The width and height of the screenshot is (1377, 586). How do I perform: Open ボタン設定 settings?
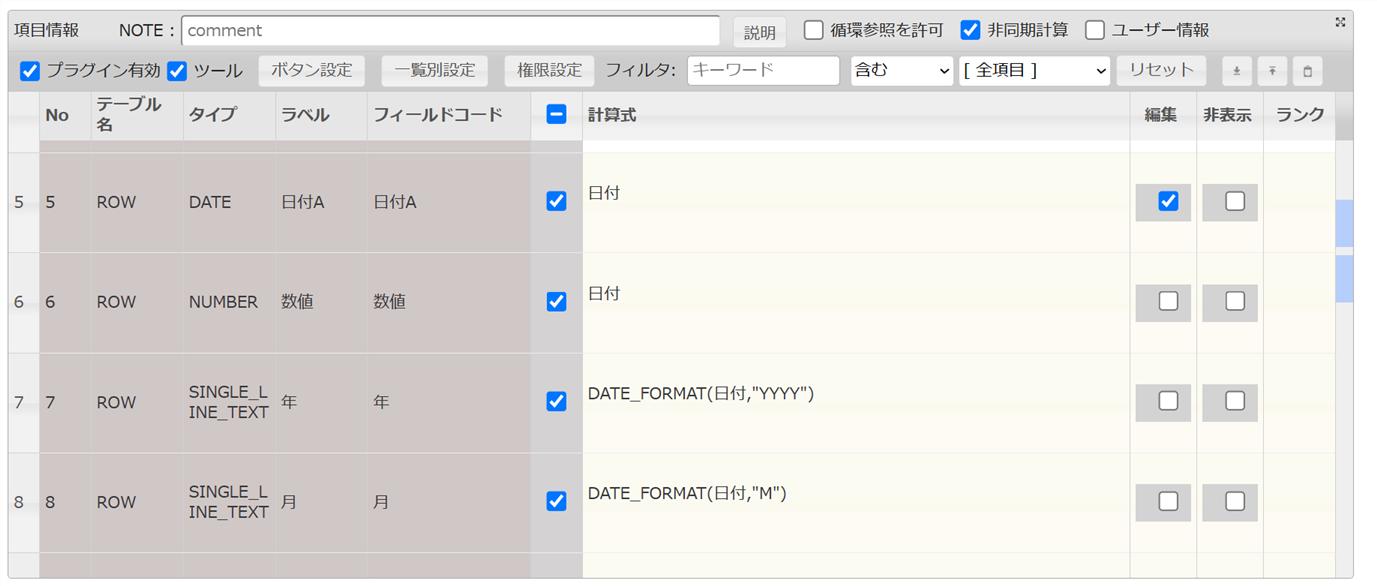pyautogui.click(x=311, y=70)
